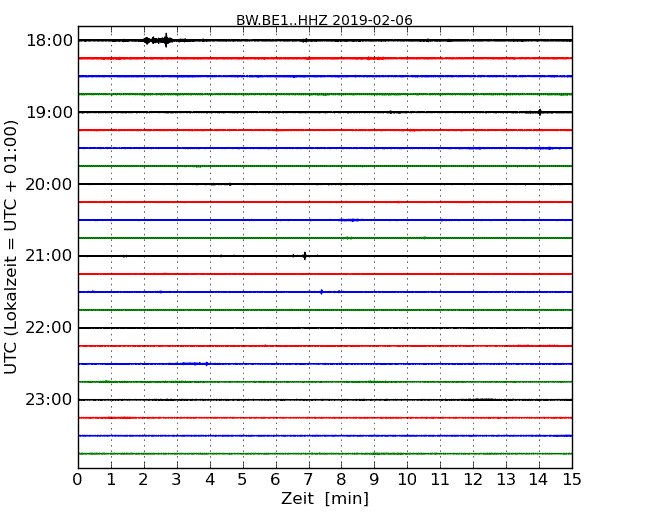Click the x-axis tick label 7
650x520 pixels.
pyautogui.click(x=308, y=480)
